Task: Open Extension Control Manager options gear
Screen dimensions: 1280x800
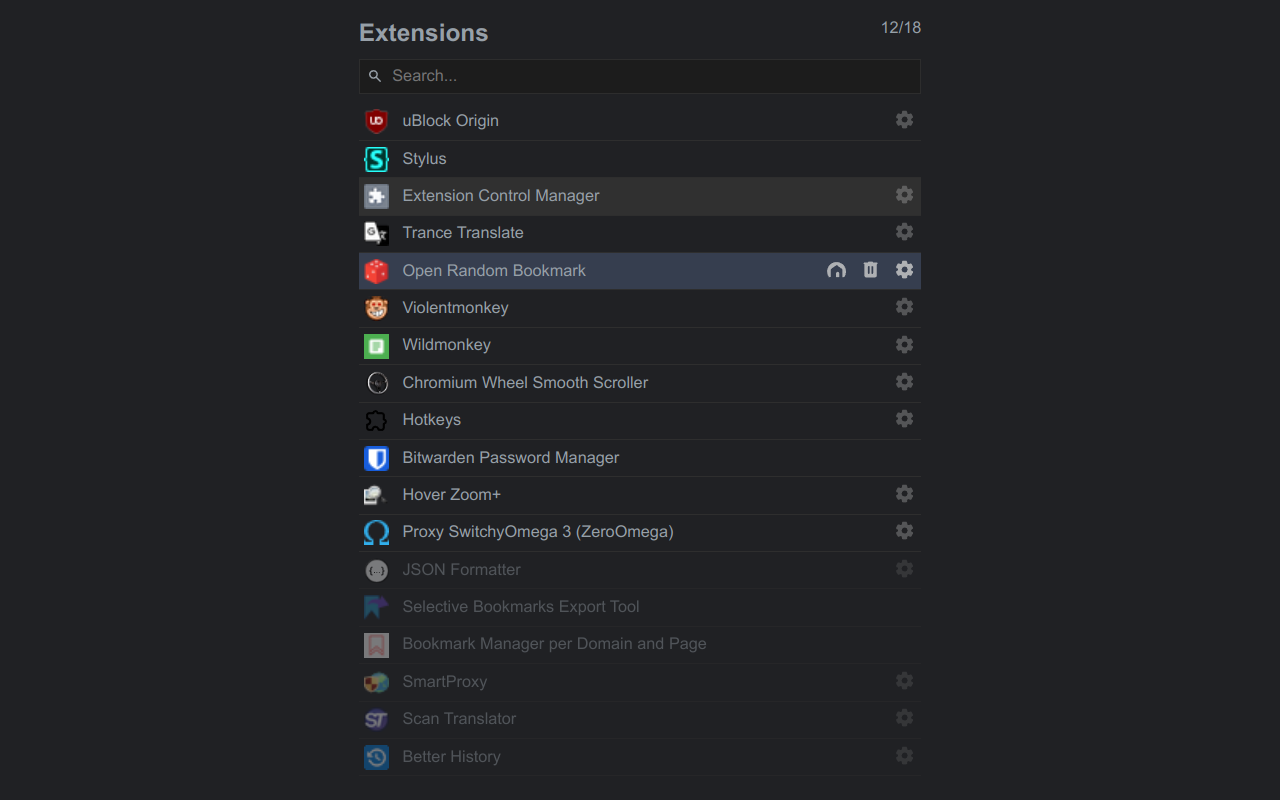Action: tap(904, 195)
